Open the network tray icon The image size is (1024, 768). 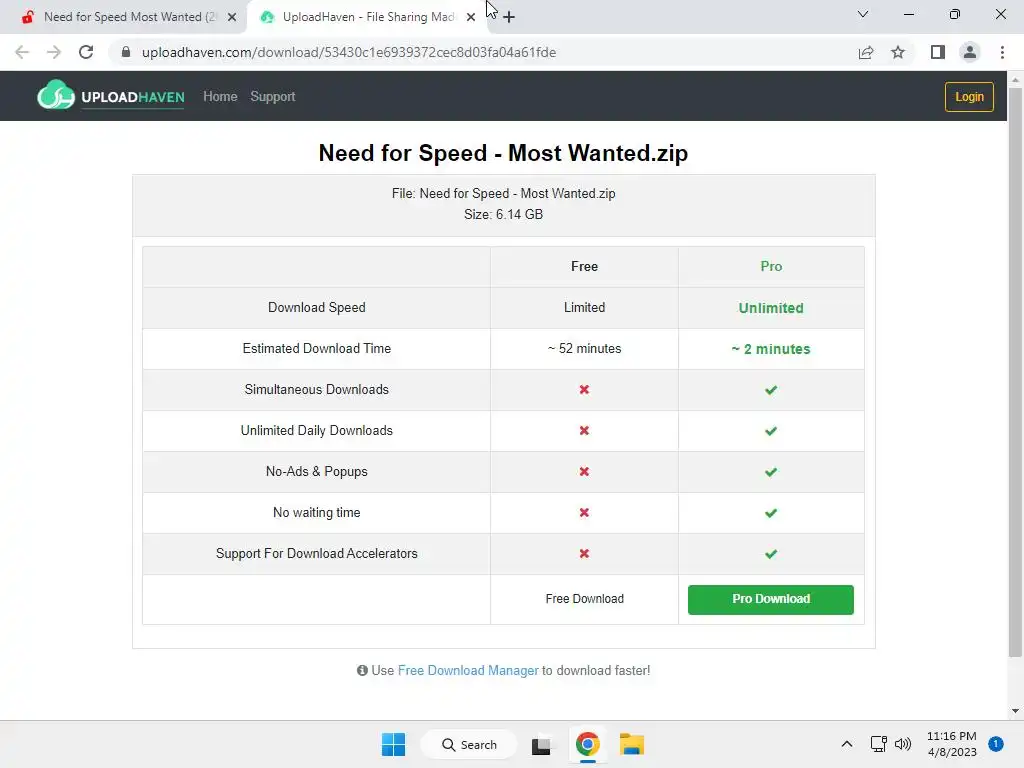[878, 744]
